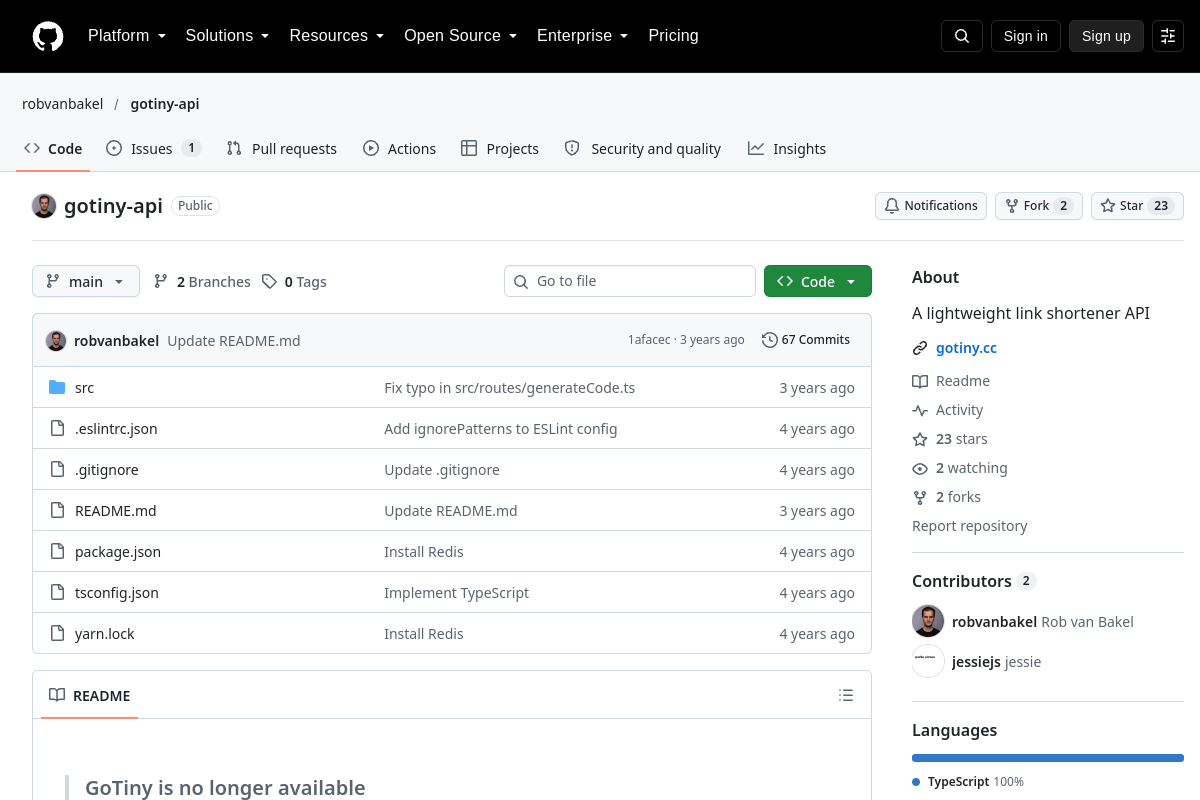This screenshot has width=1200, height=800.
Task: Open the Insights tab
Action: point(787,149)
